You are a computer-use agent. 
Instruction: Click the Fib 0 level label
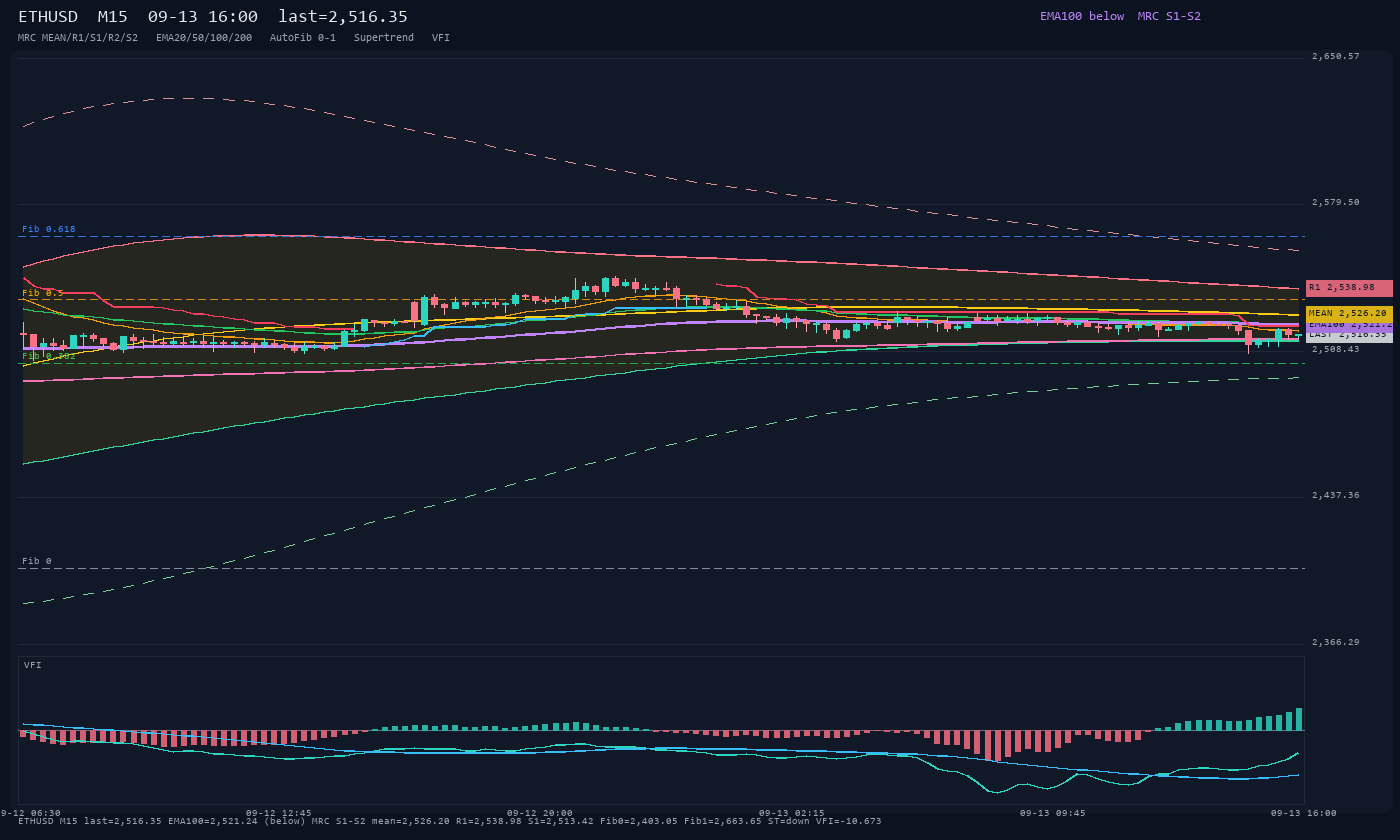click(x=37, y=561)
